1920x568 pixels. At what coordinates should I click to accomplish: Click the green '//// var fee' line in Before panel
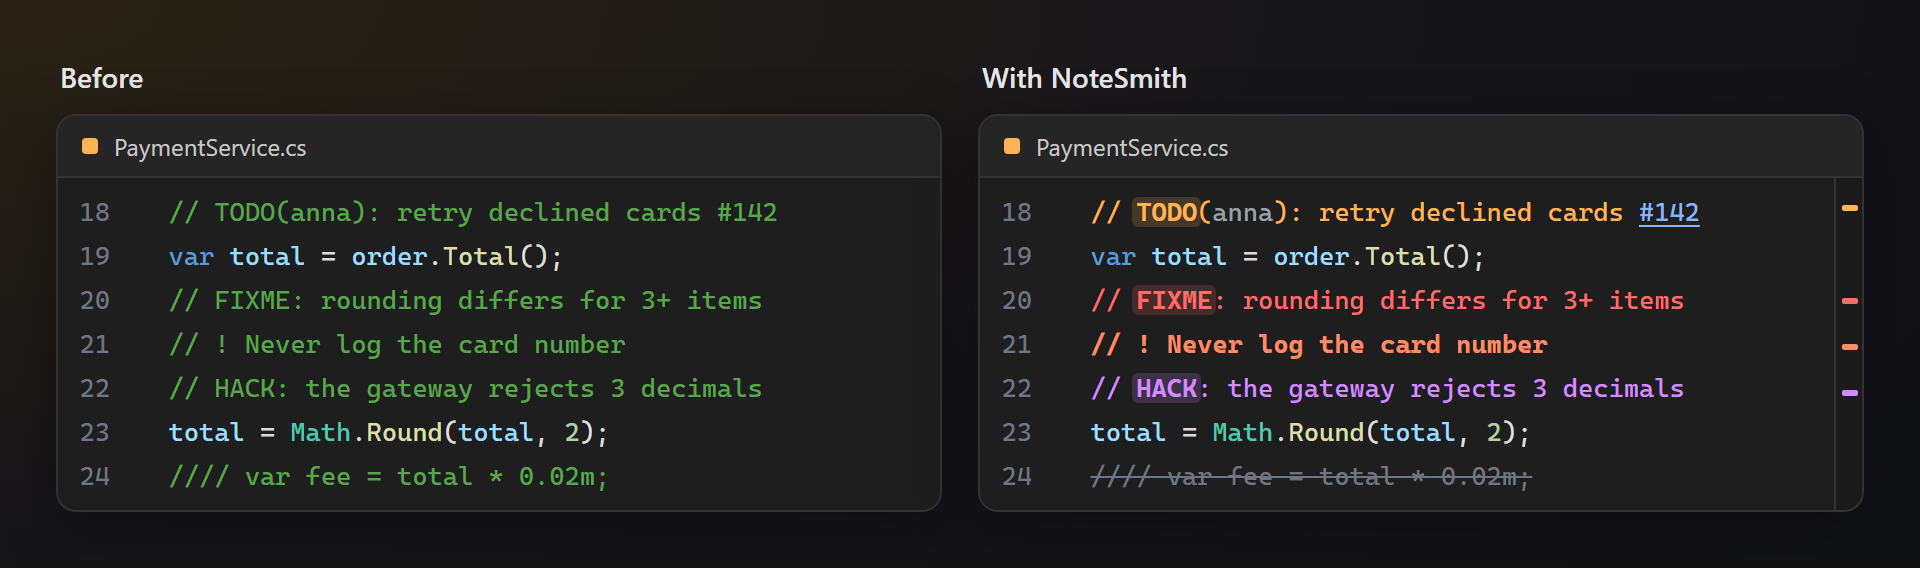click(x=389, y=477)
